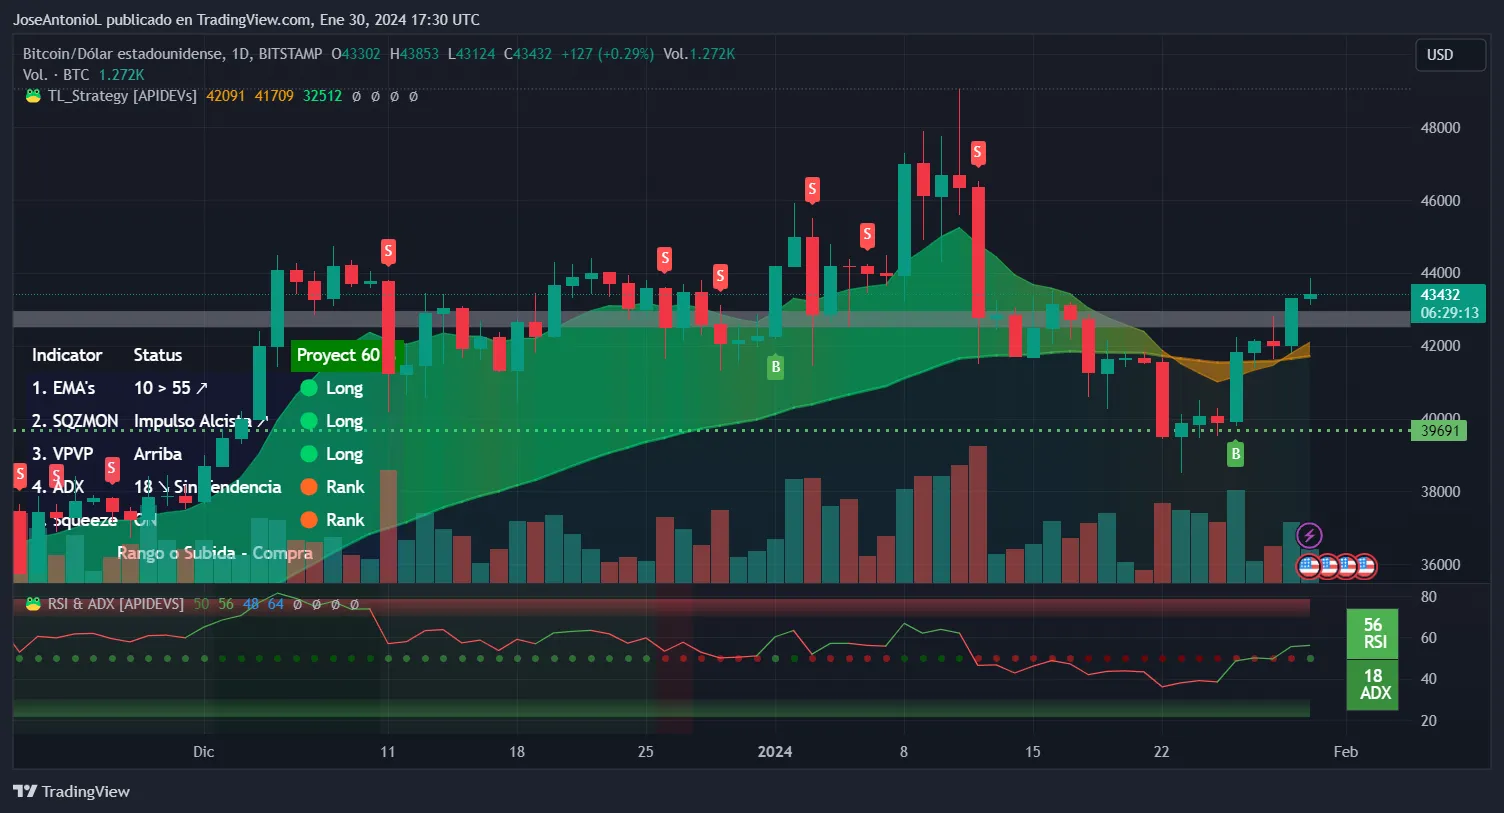
Task: Click the S sell marker near Dec 25
Action: 664,258
